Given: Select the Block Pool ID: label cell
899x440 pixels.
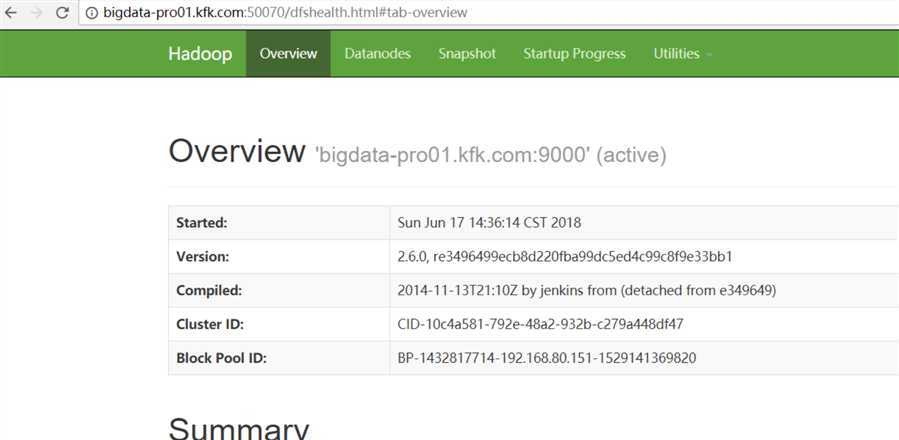Looking at the screenshot, I should pyautogui.click(x=279, y=358).
